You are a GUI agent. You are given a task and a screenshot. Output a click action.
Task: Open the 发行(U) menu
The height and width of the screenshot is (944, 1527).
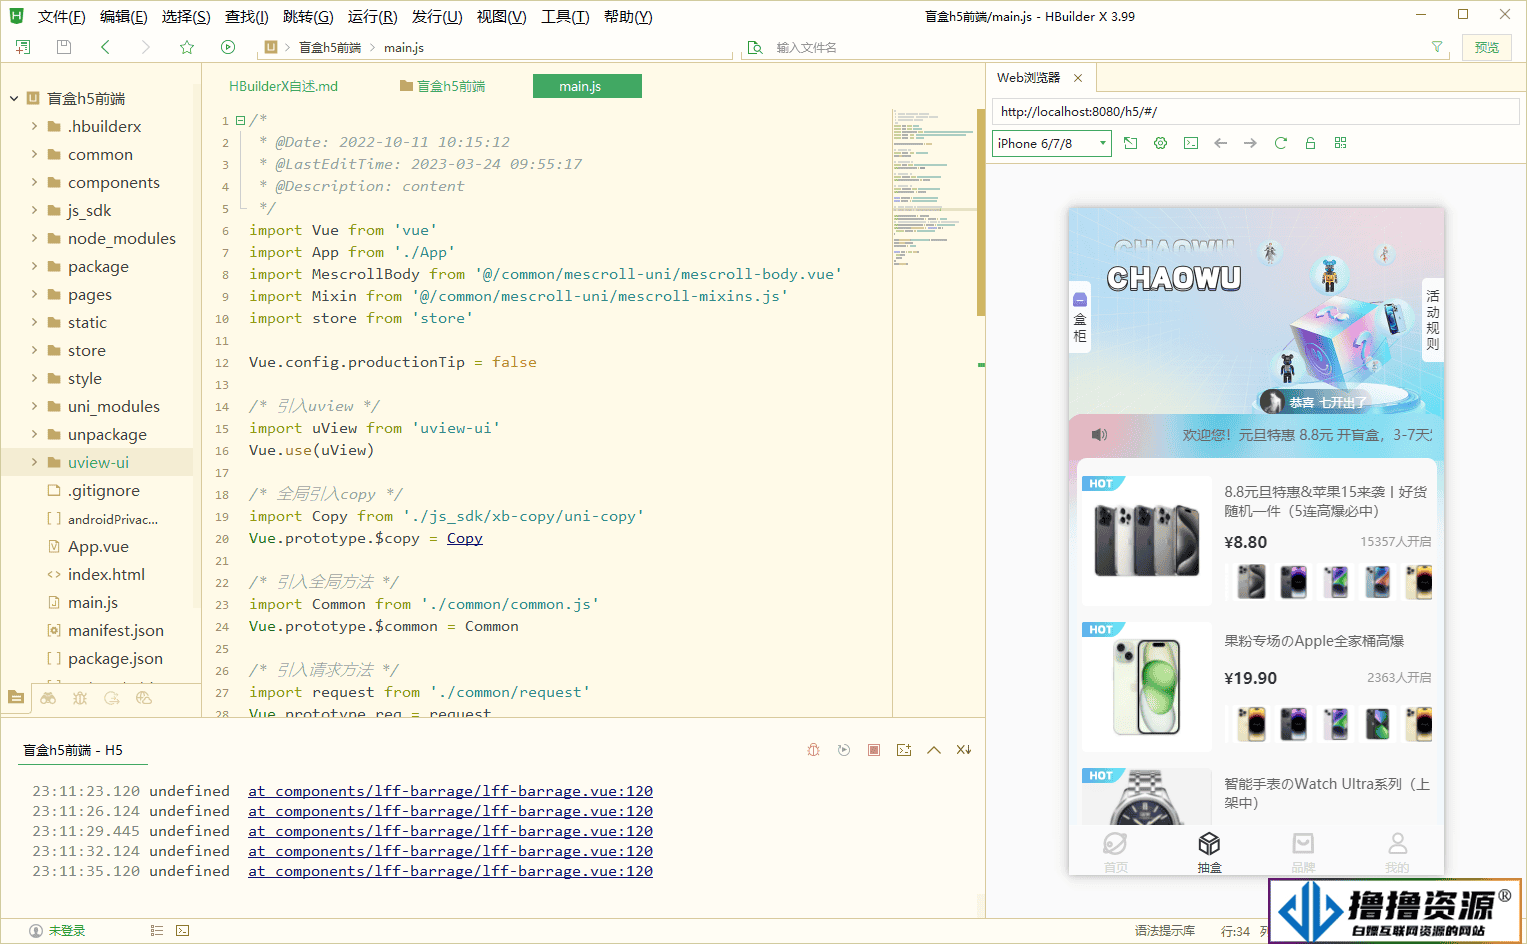tap(437, 17)
